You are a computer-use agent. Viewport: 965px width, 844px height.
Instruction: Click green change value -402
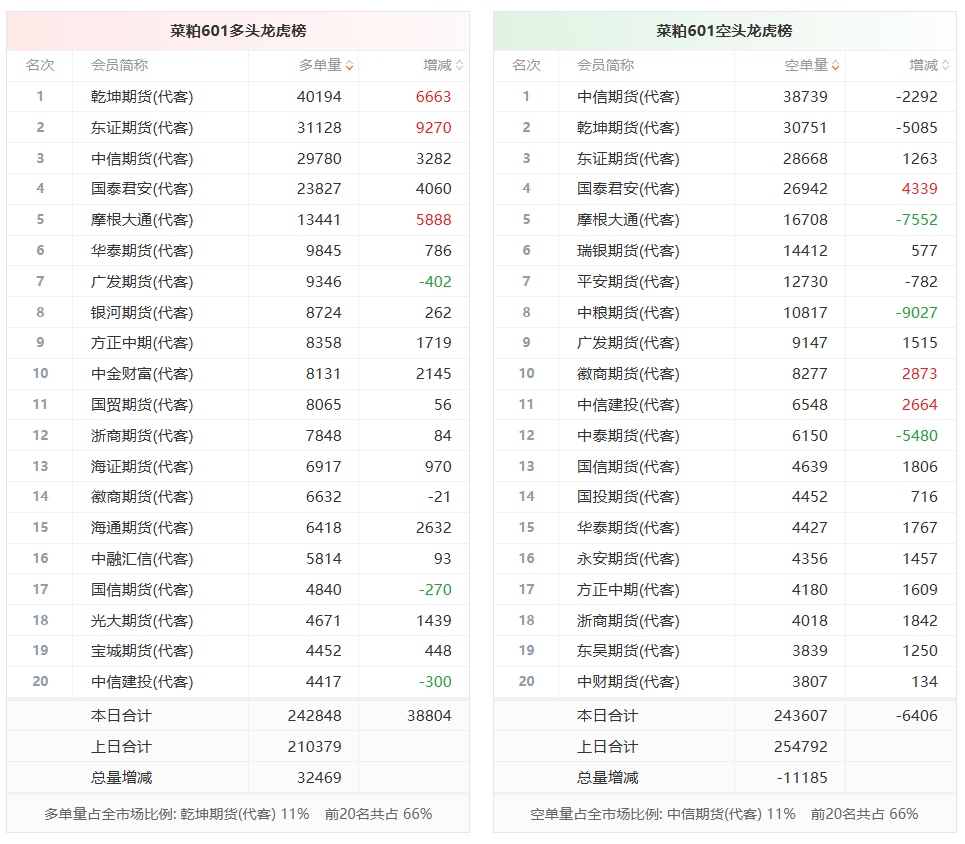pyautogui.click(x=435, y=281)
